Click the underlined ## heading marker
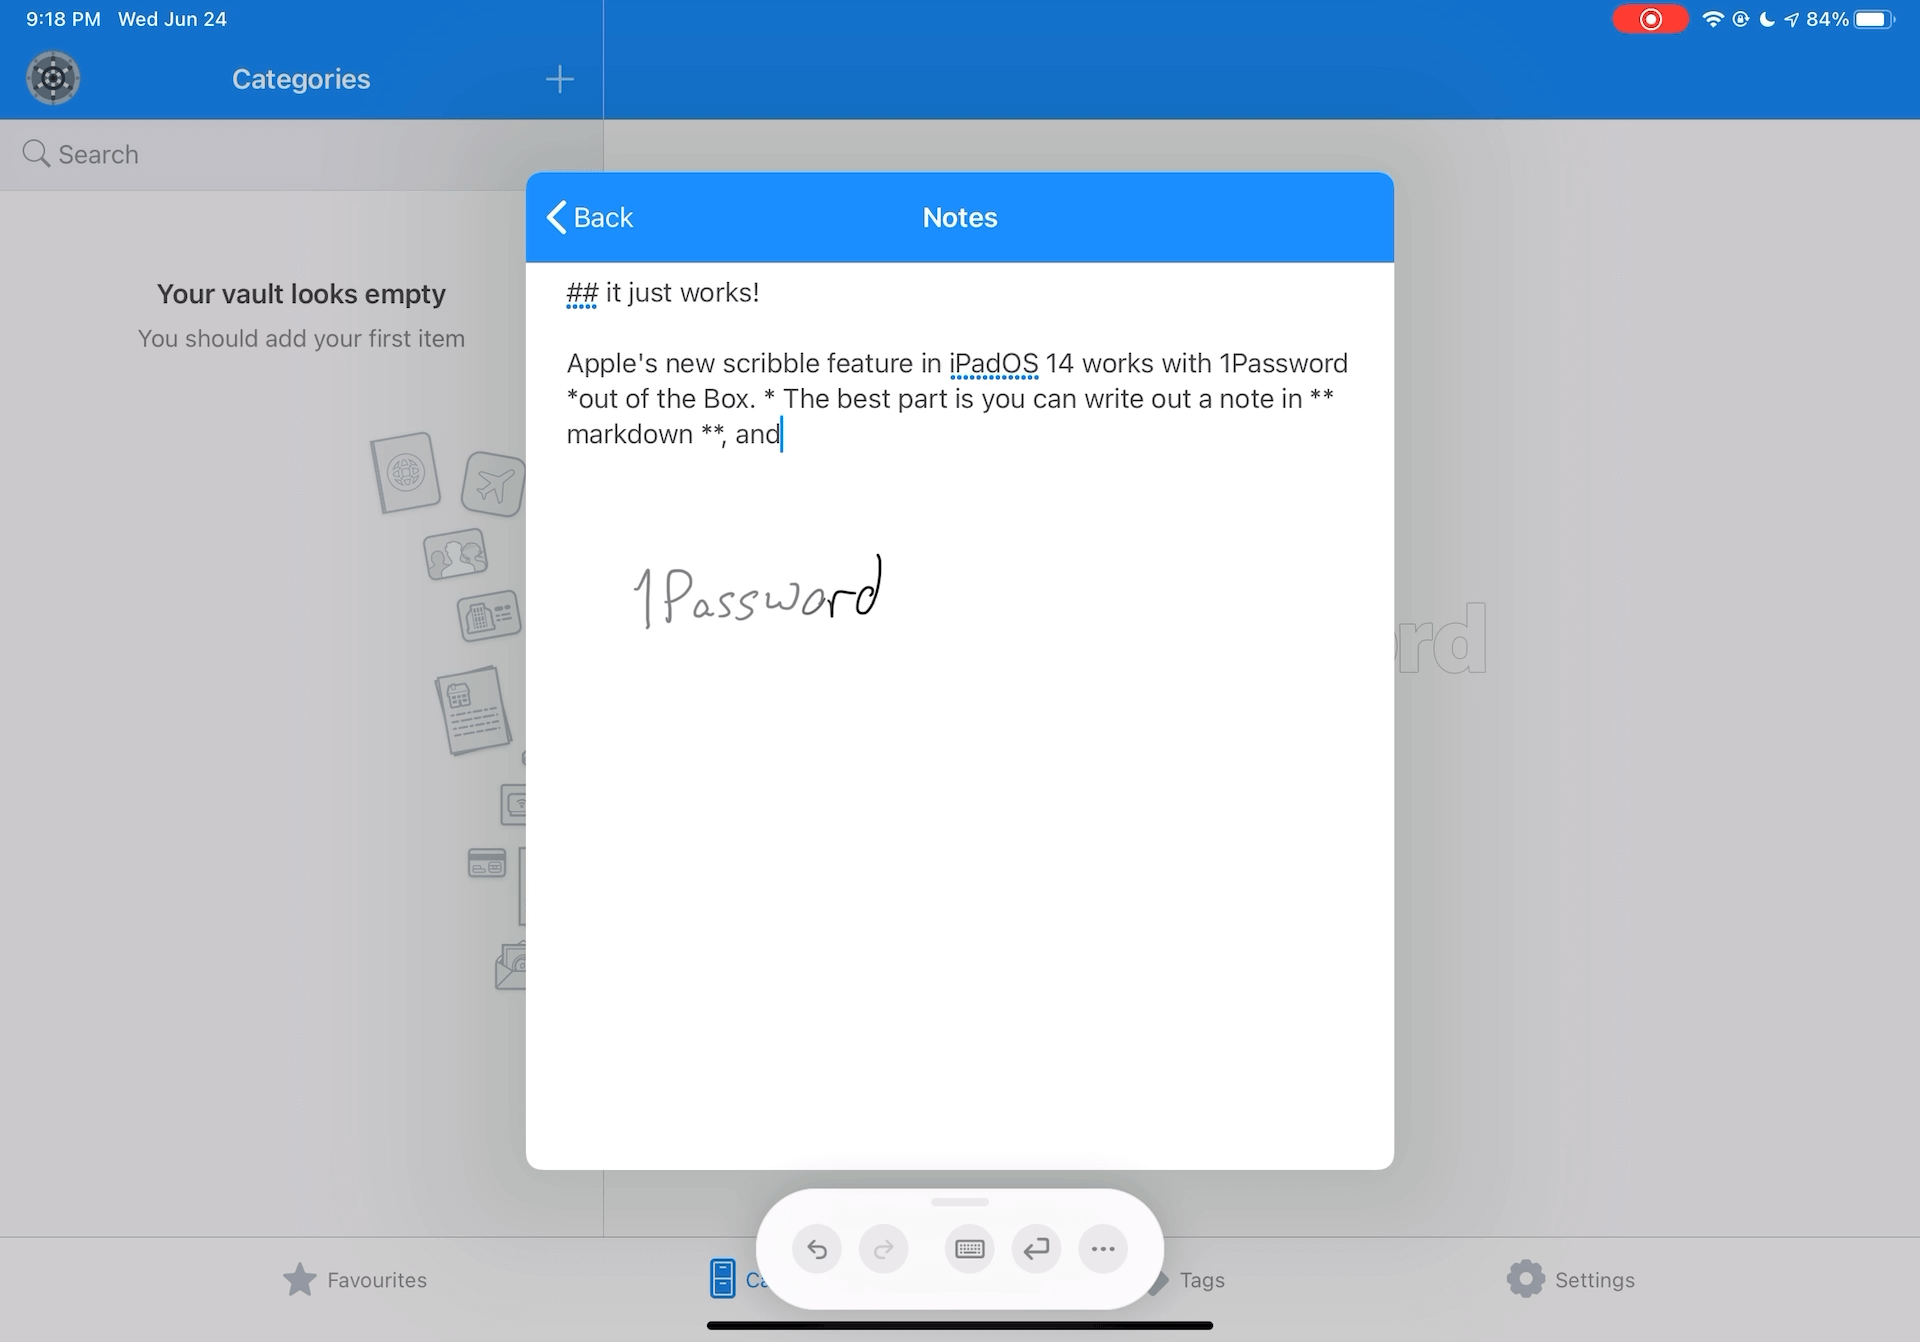 [x=581, y=293]
